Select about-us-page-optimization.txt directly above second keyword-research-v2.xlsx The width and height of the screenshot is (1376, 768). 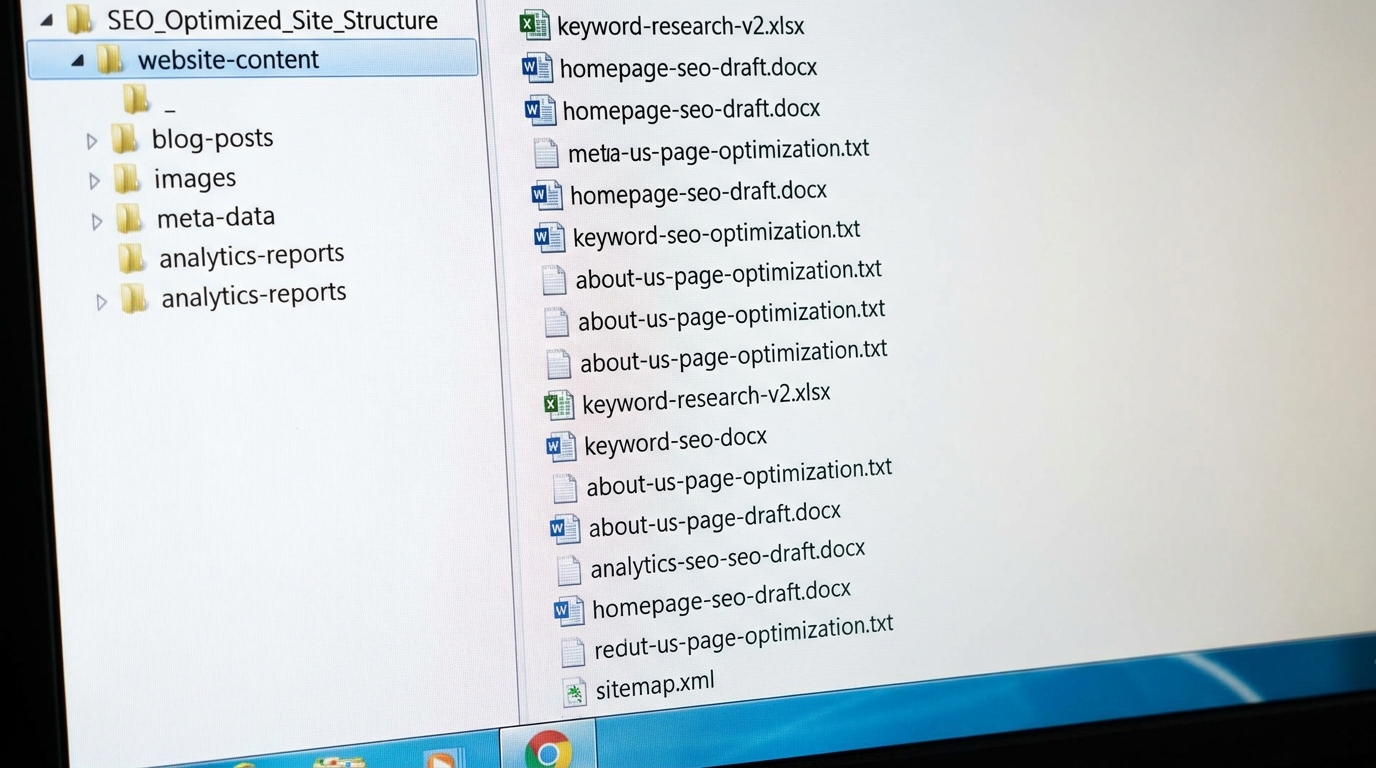coord(733,356)
